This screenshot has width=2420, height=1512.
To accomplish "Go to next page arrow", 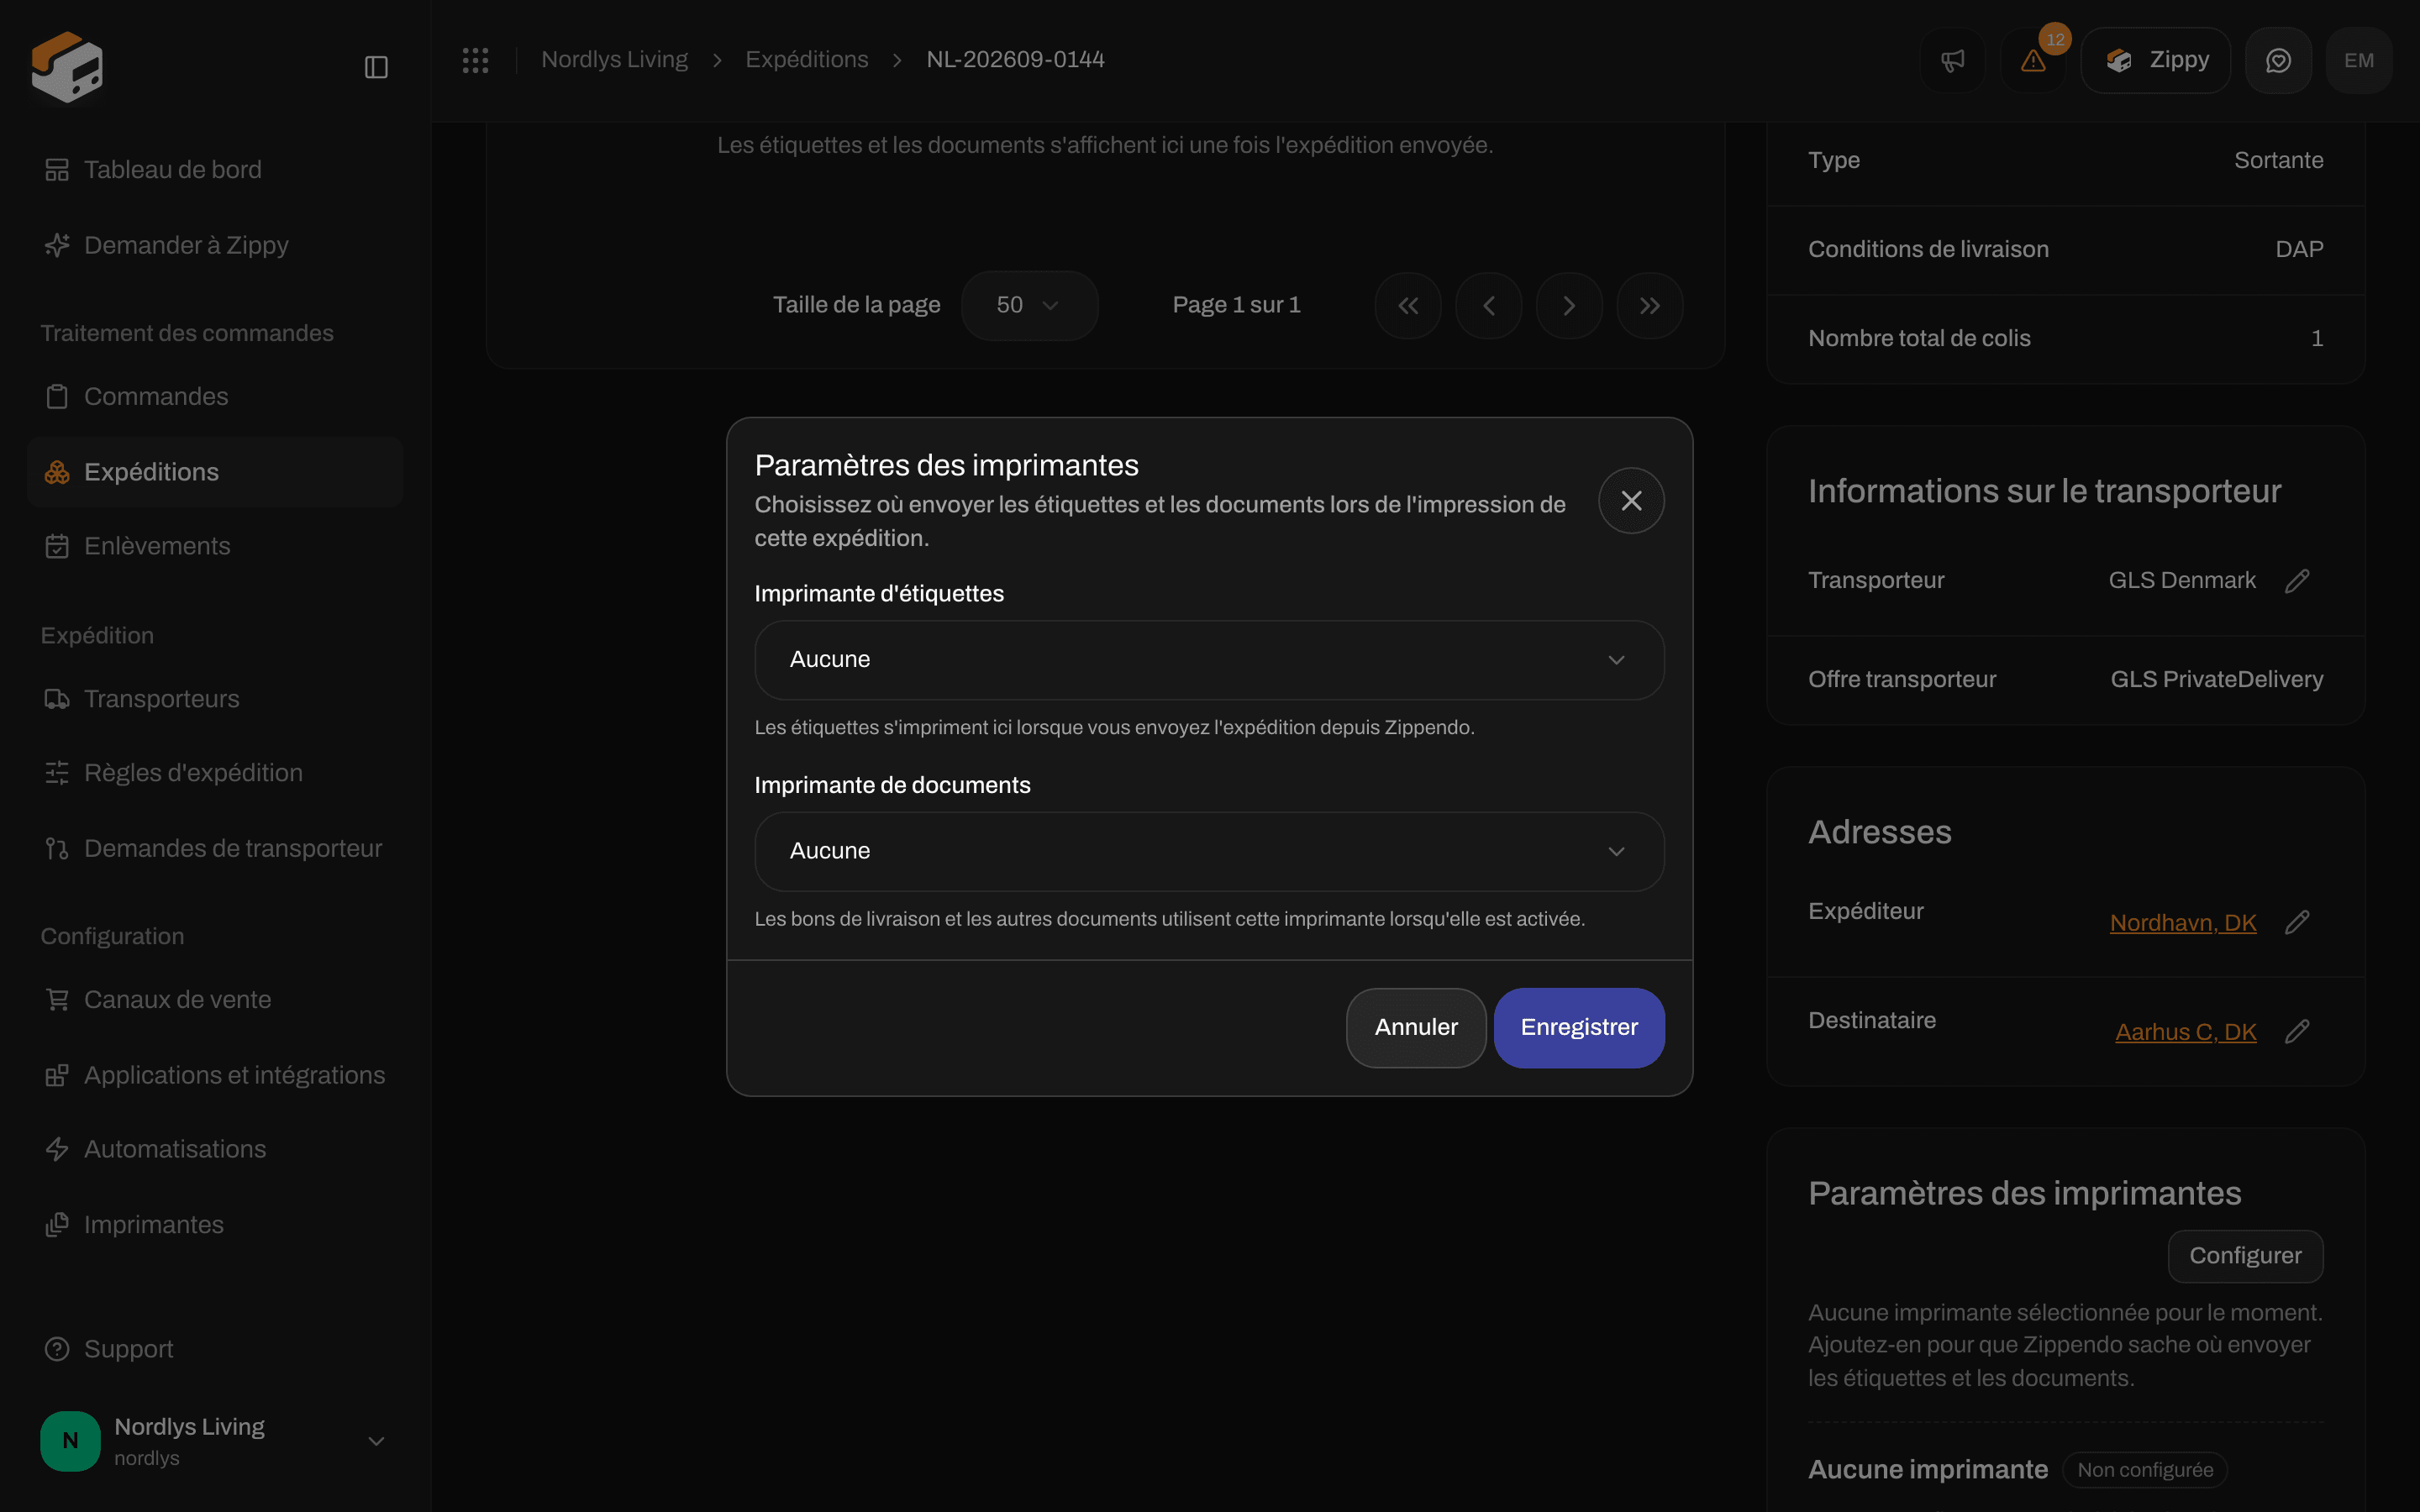I will (x=1569, y=306).
